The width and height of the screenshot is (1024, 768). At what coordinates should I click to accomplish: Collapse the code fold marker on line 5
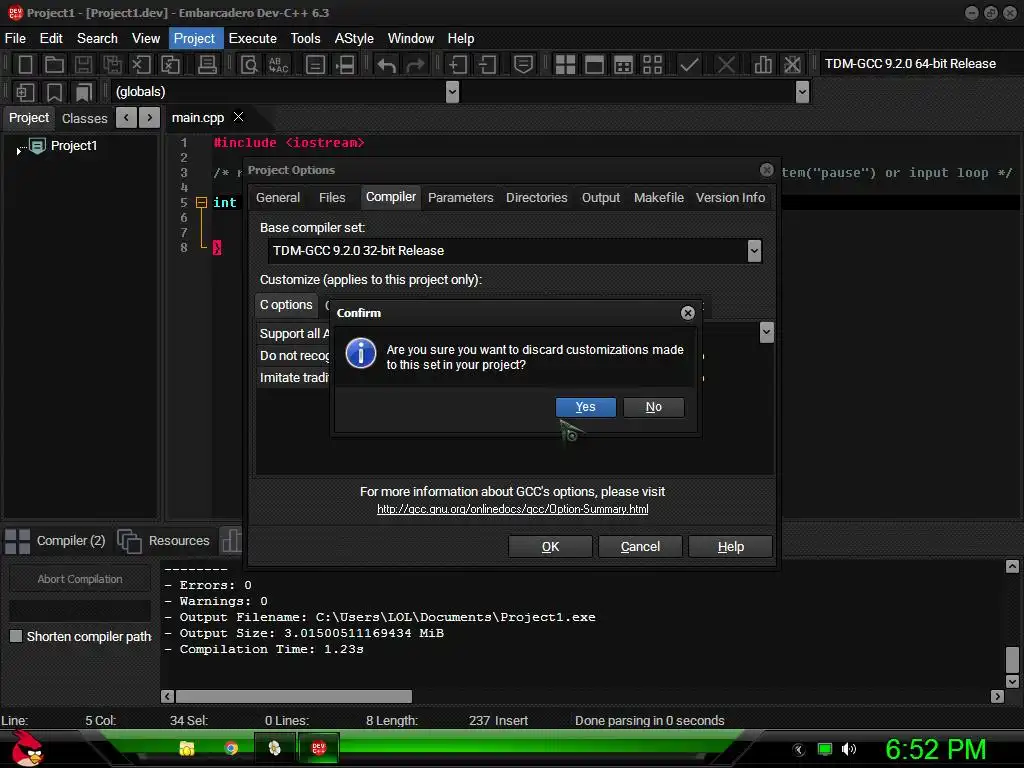click(x=201, y=202)
